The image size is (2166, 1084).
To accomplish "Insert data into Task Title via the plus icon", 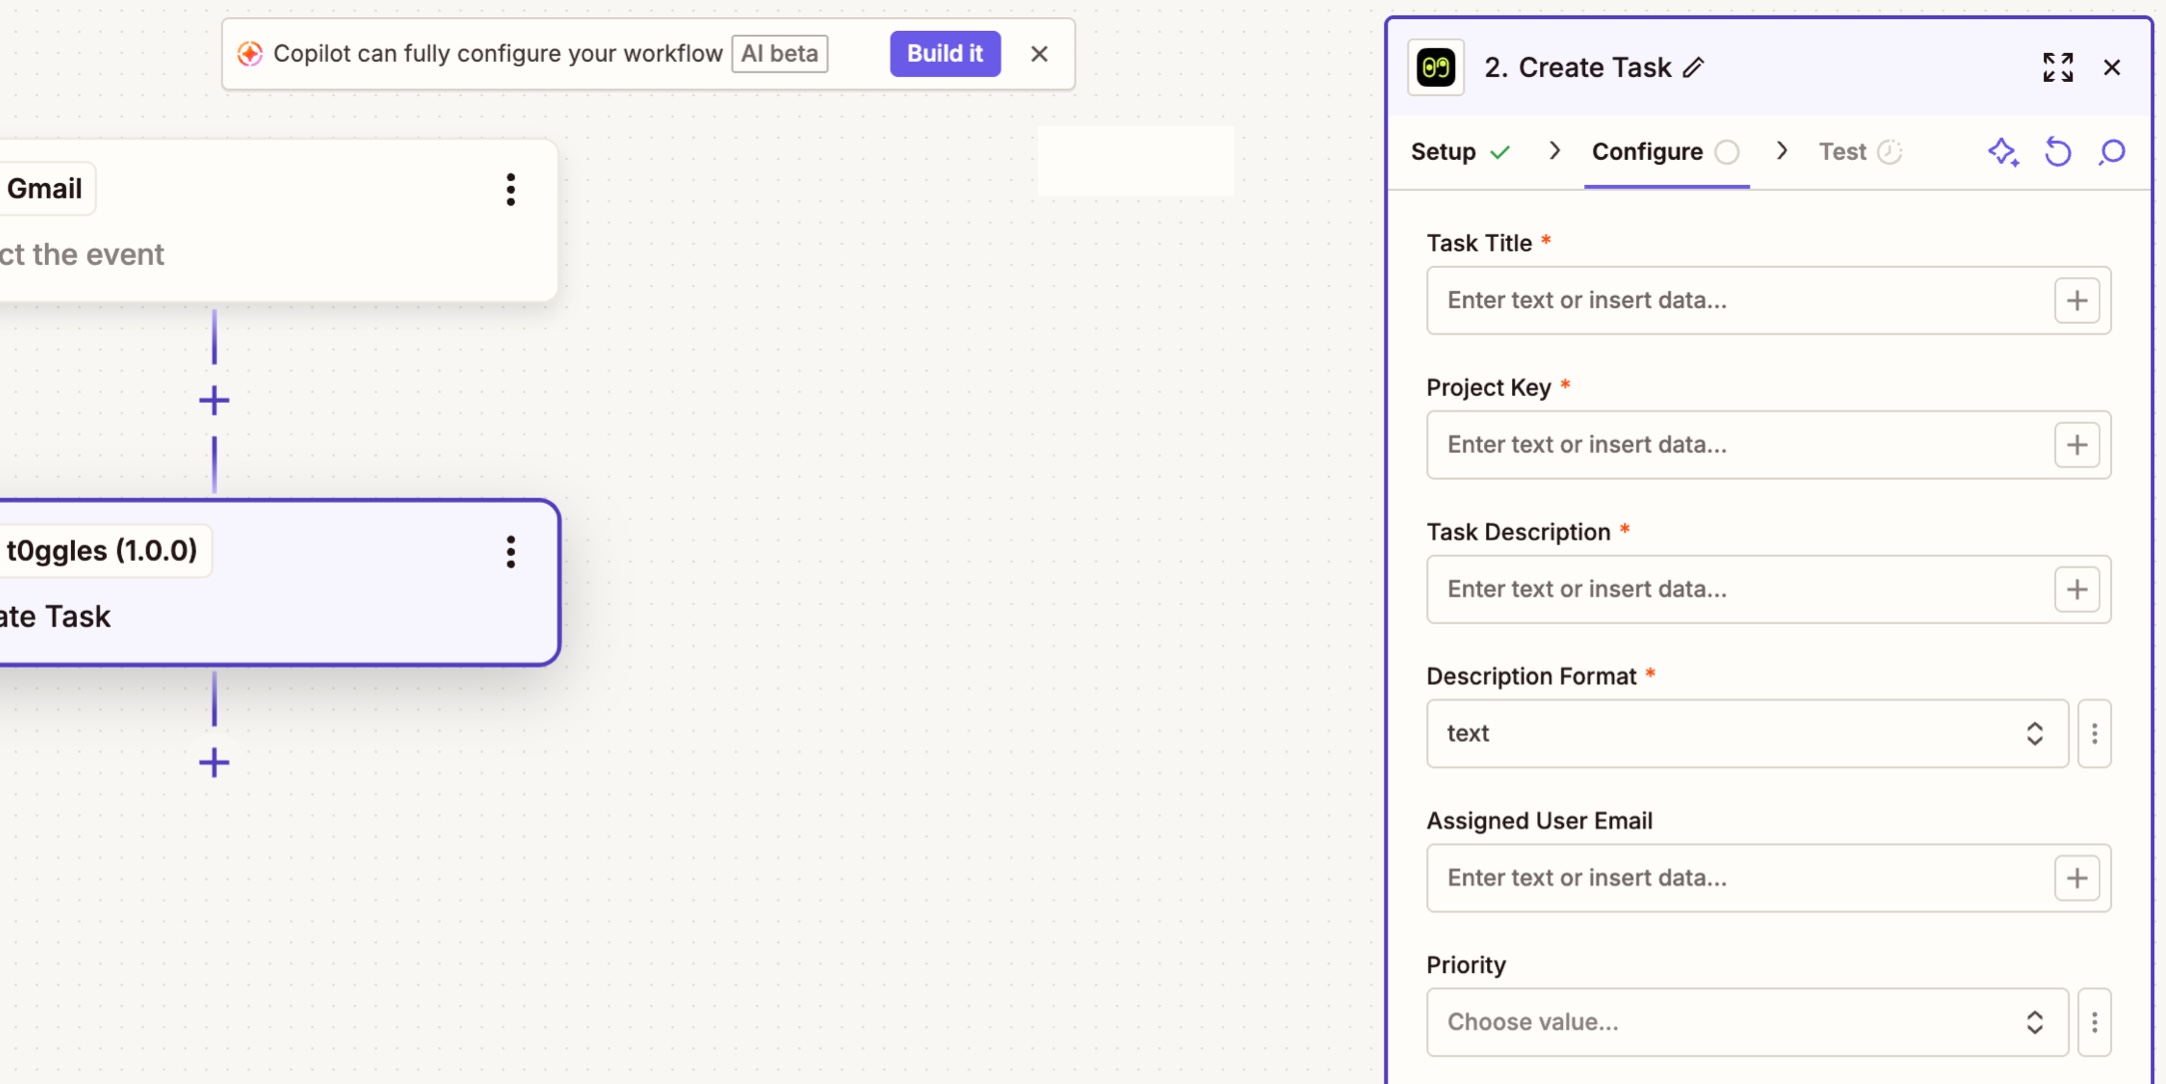I will point(2077,300).
